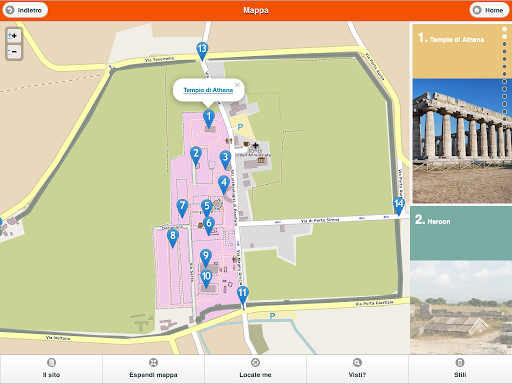512x384 pixels.
Task: Open the Tempio di Athena popup link
Action: [x=208, y=90]
